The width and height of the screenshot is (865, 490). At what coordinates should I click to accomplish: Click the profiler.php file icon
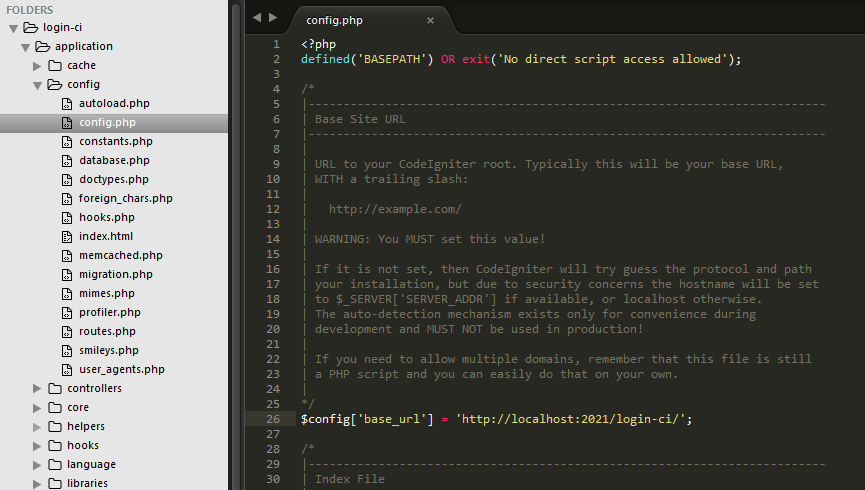click(x=67, y=313)
